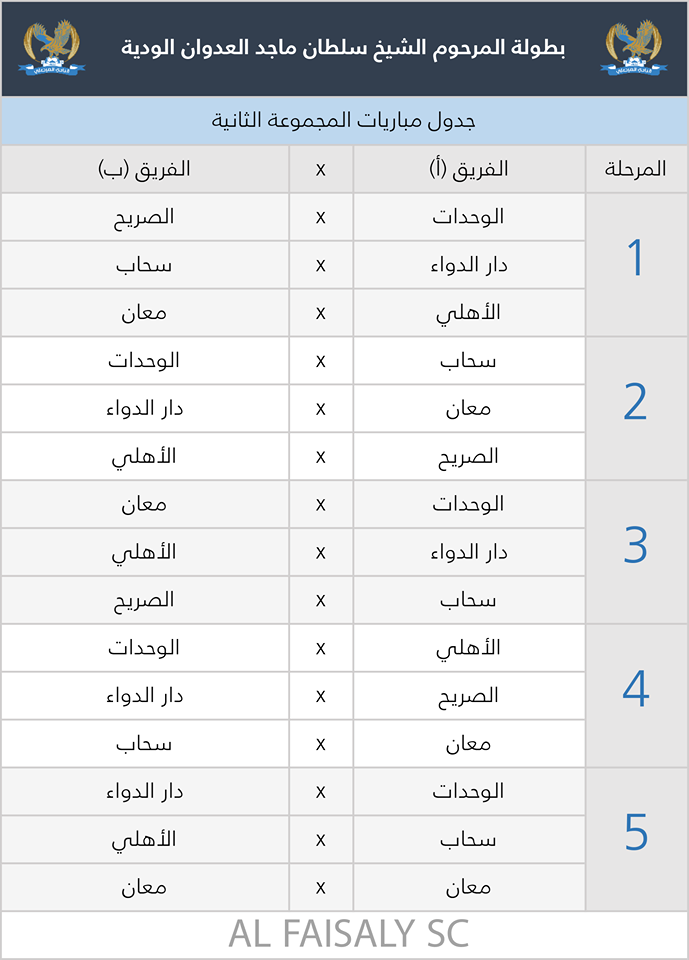Click the eagle club logo at right of title

point(632,48)
